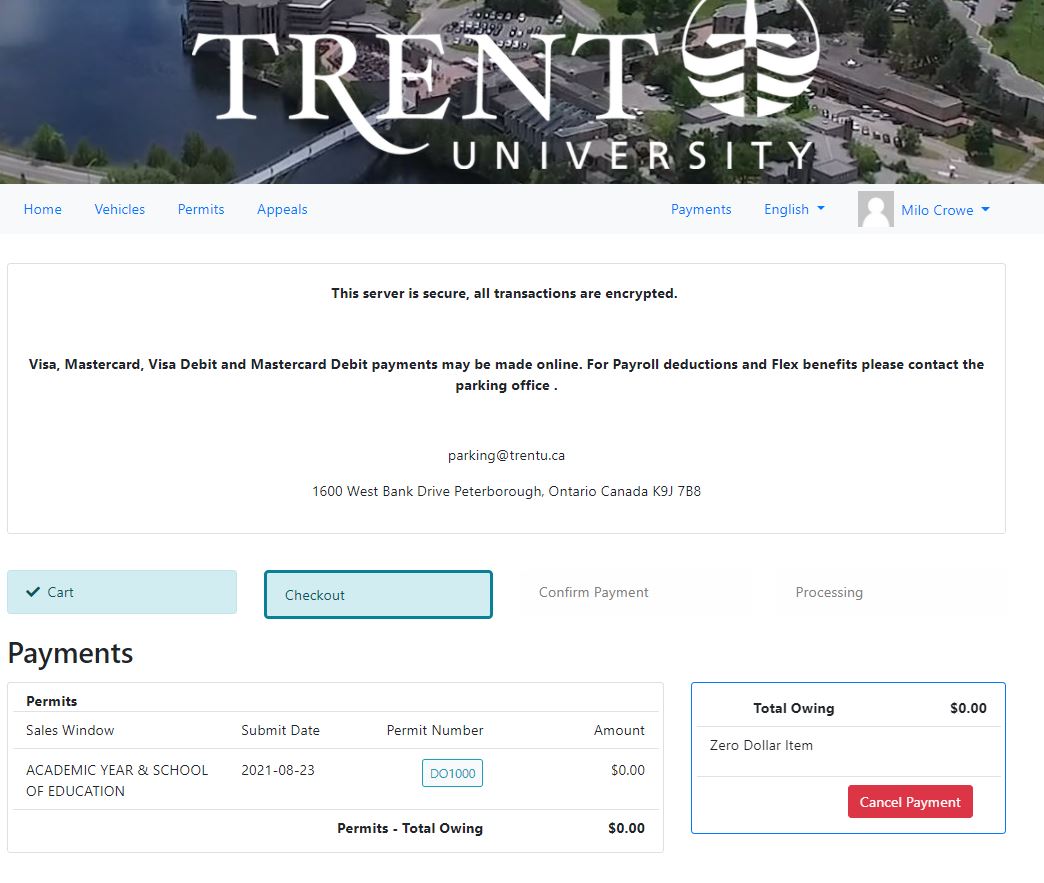Click the Payments page heading
Viewport: 1044px width, 883px height.
70,653
